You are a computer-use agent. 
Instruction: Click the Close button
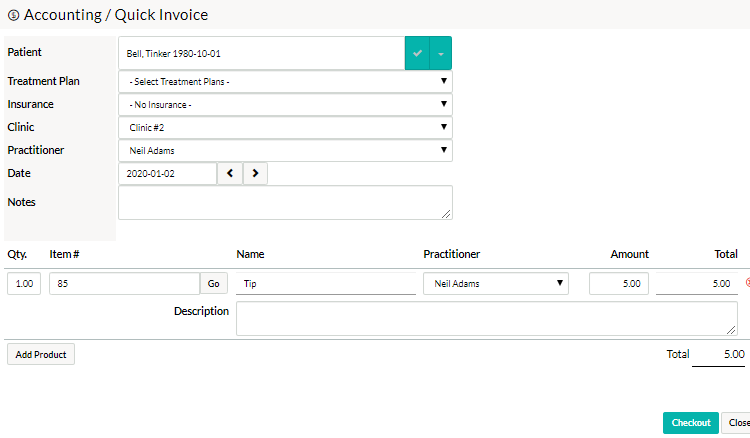point(736,423)
